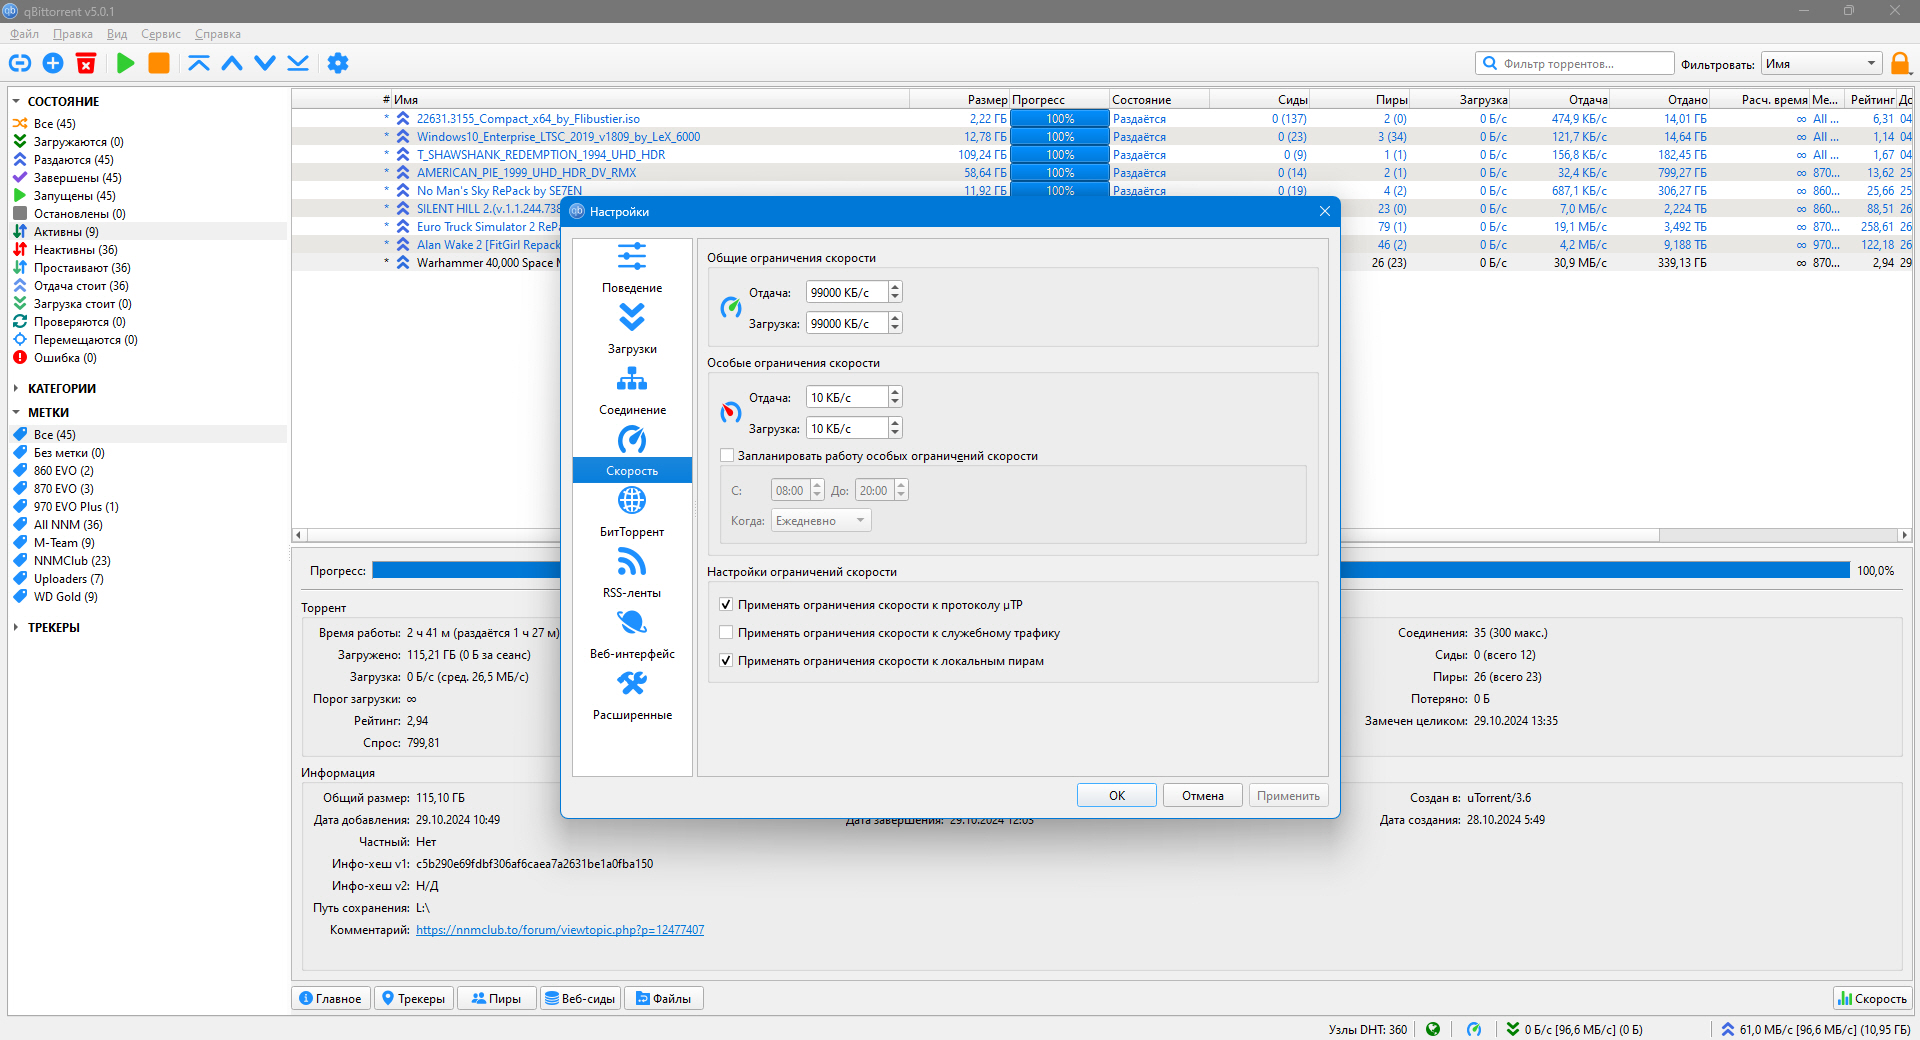Open the Веб-интерфейс settings section
This screenshot has height=1040, width=1920.
click(x=632, y=634)
